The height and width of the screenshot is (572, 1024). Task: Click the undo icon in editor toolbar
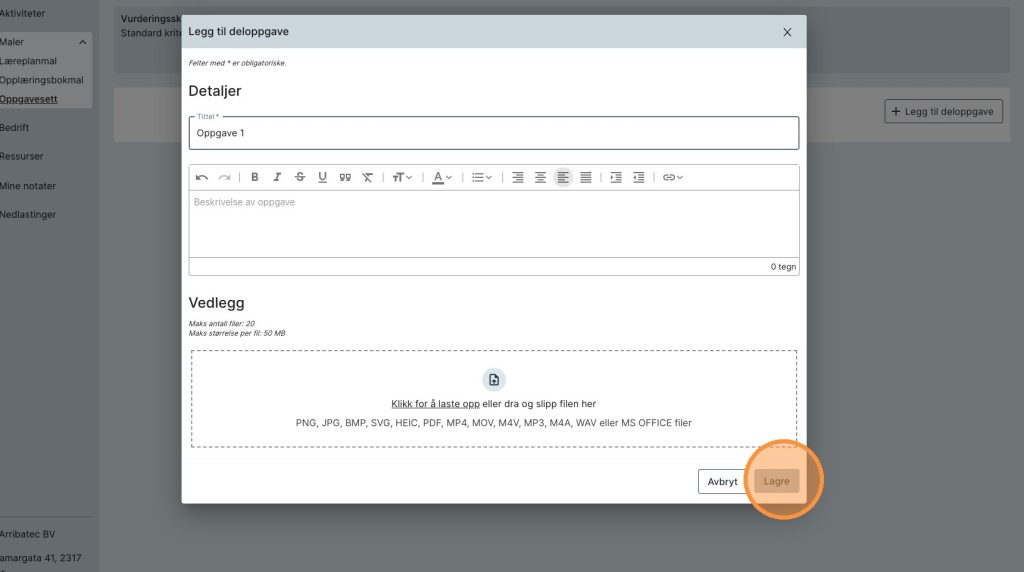point(202,178)
